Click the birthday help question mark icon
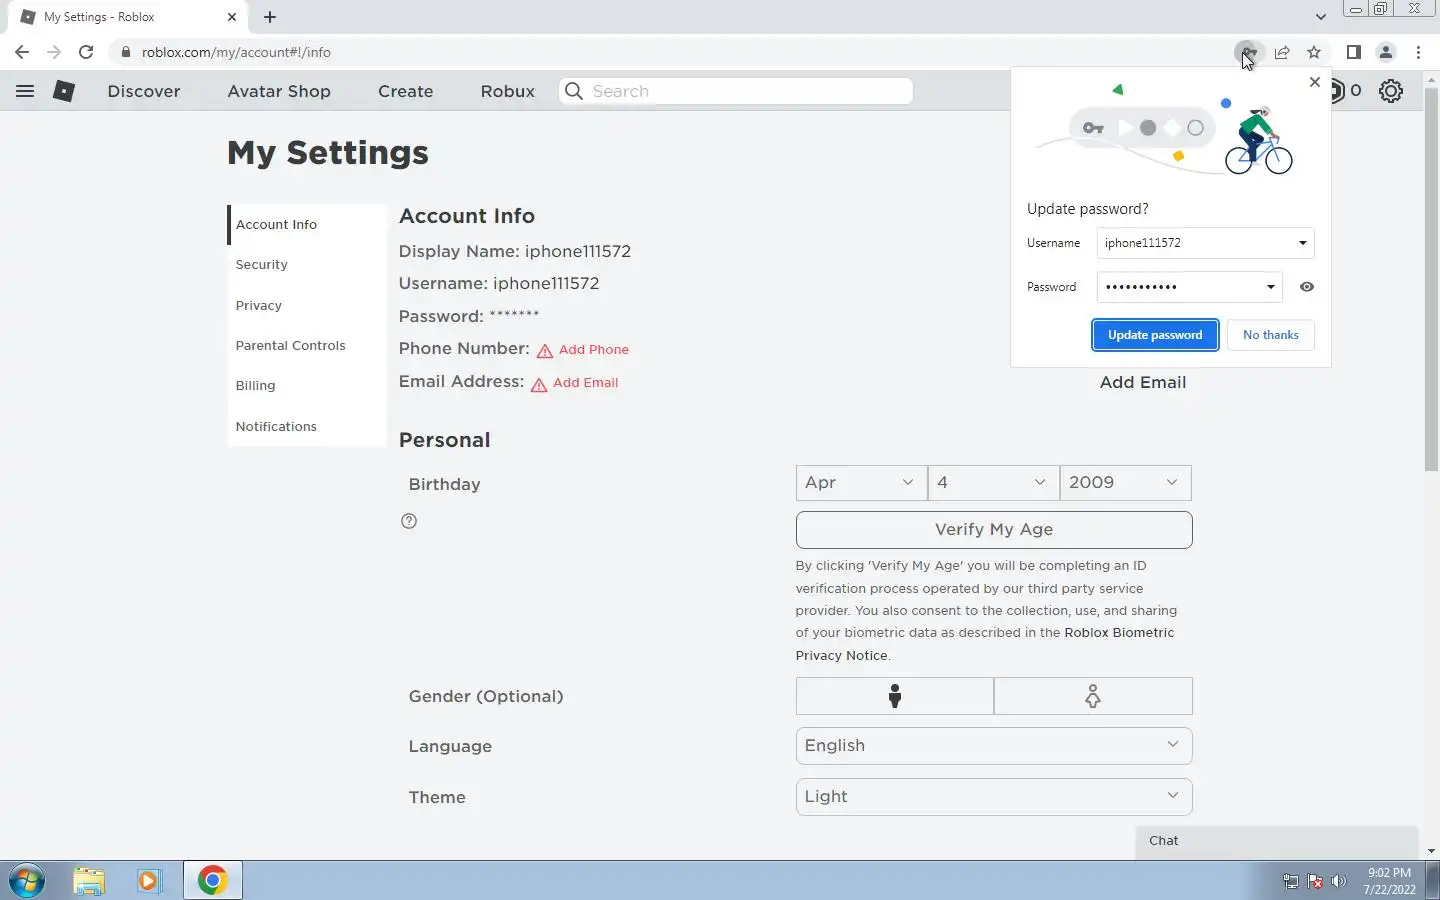Screen dimensions: 1440x900 (x=409, y=521)
